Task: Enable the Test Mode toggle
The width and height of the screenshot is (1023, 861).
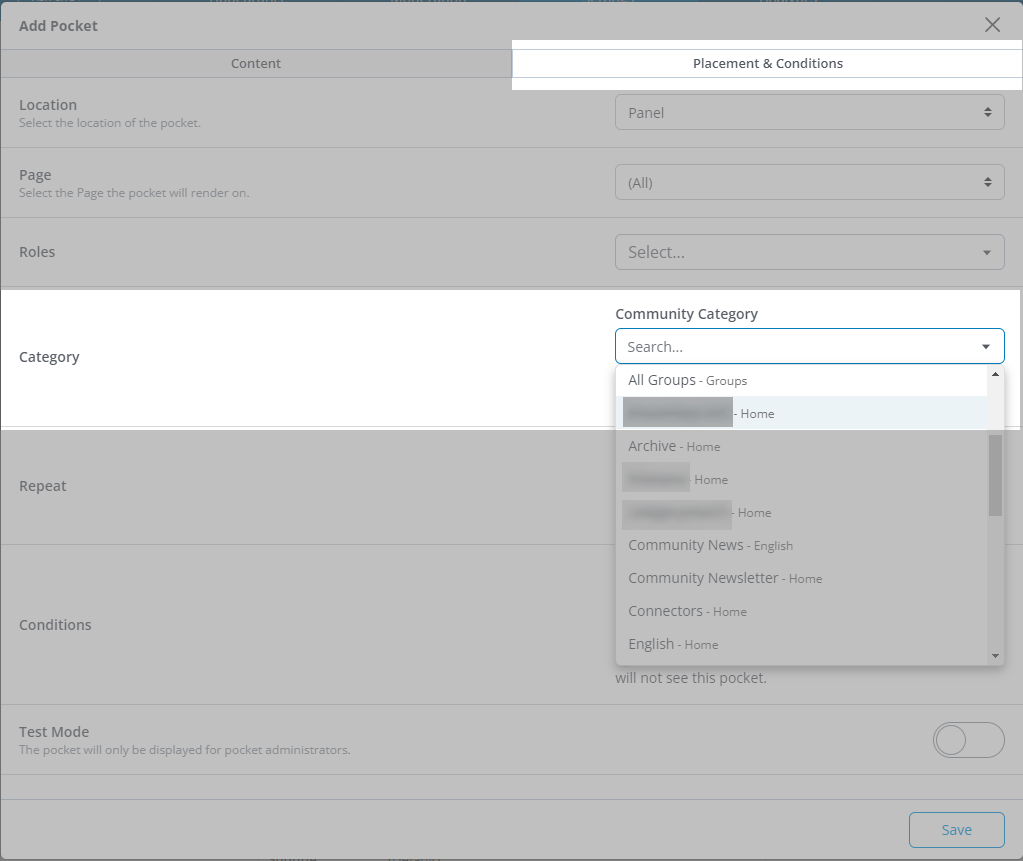Action: pyautogui.click(x=967, y=740)
